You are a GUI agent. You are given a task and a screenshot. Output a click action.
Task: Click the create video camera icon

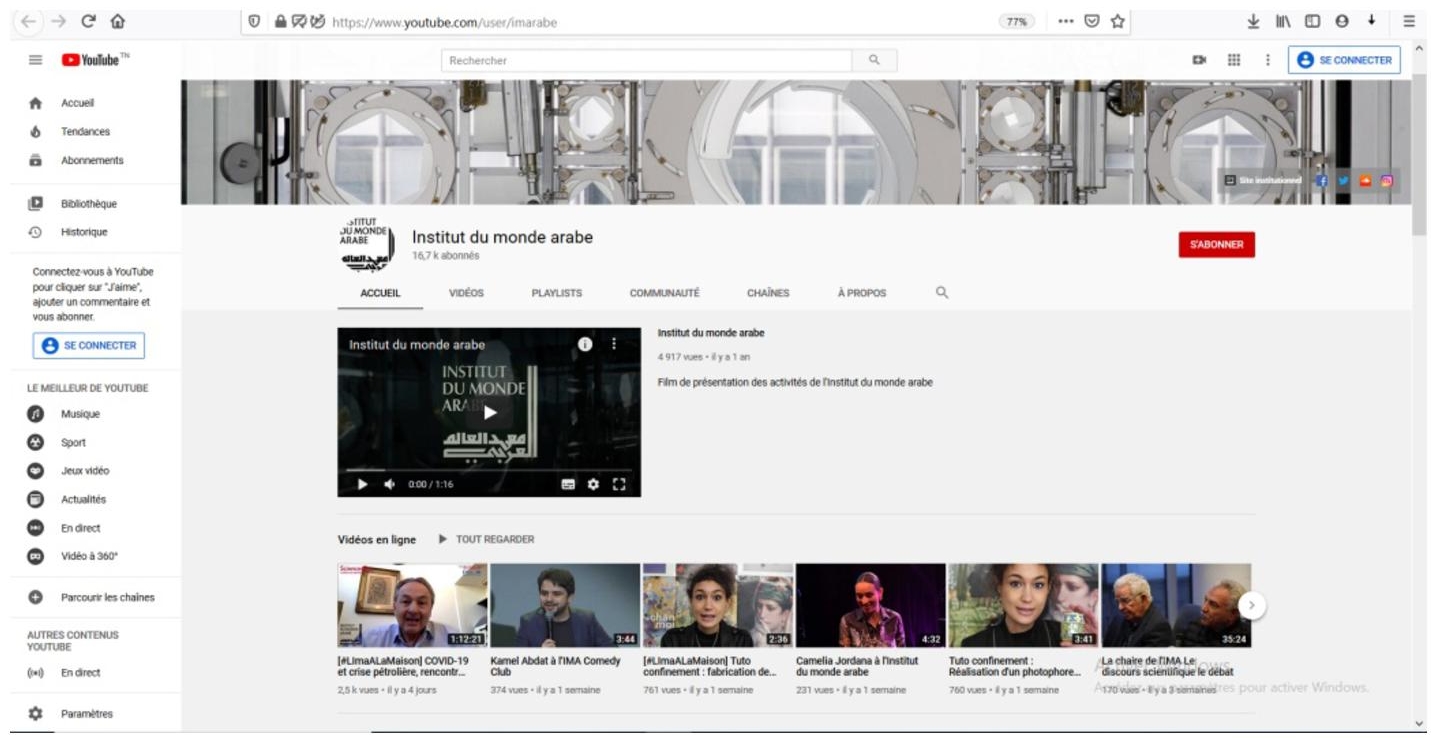click(x=1199, y=60)
